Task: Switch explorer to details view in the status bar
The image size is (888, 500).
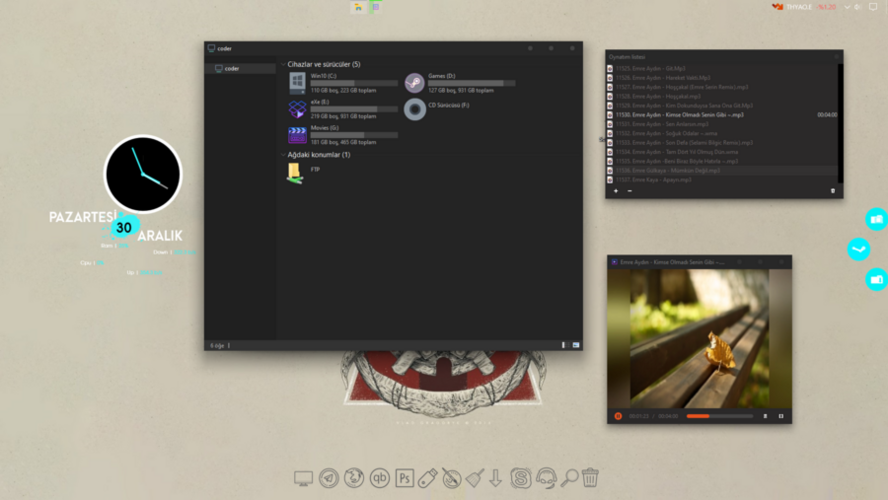Action: click(563, 345)
